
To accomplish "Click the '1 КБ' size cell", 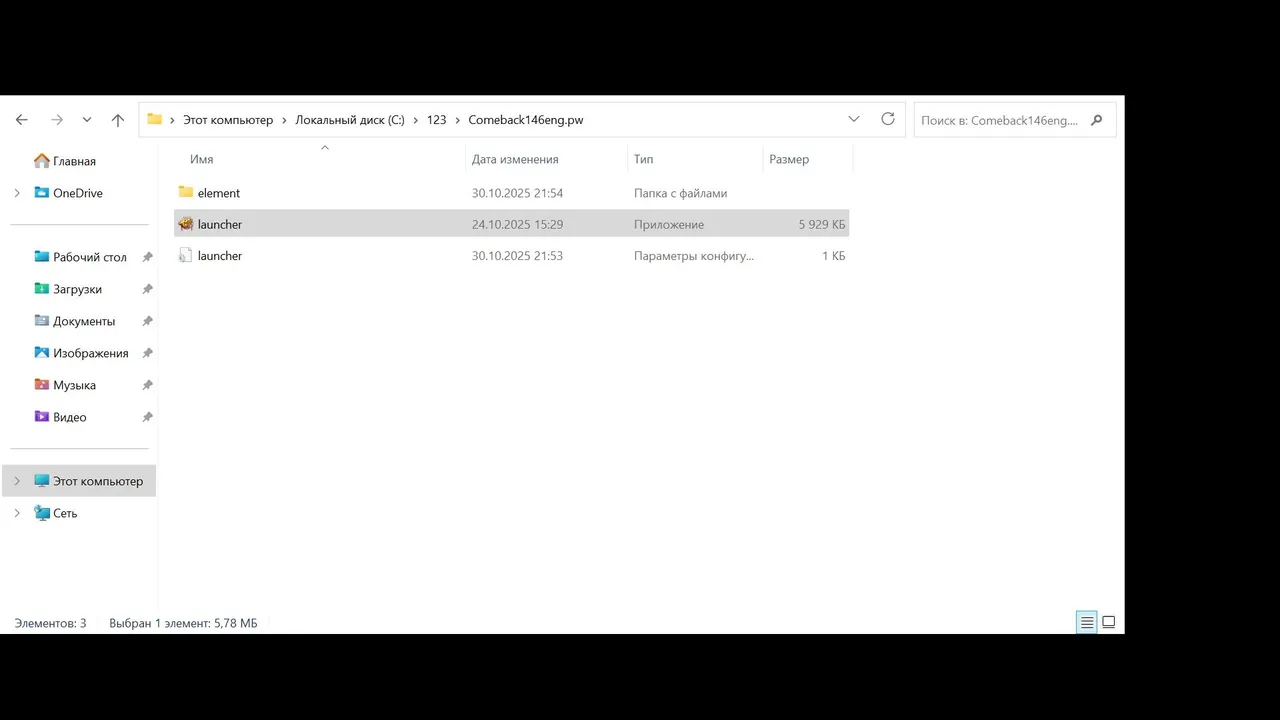I will pyautogui.click(x=834, y=256).
